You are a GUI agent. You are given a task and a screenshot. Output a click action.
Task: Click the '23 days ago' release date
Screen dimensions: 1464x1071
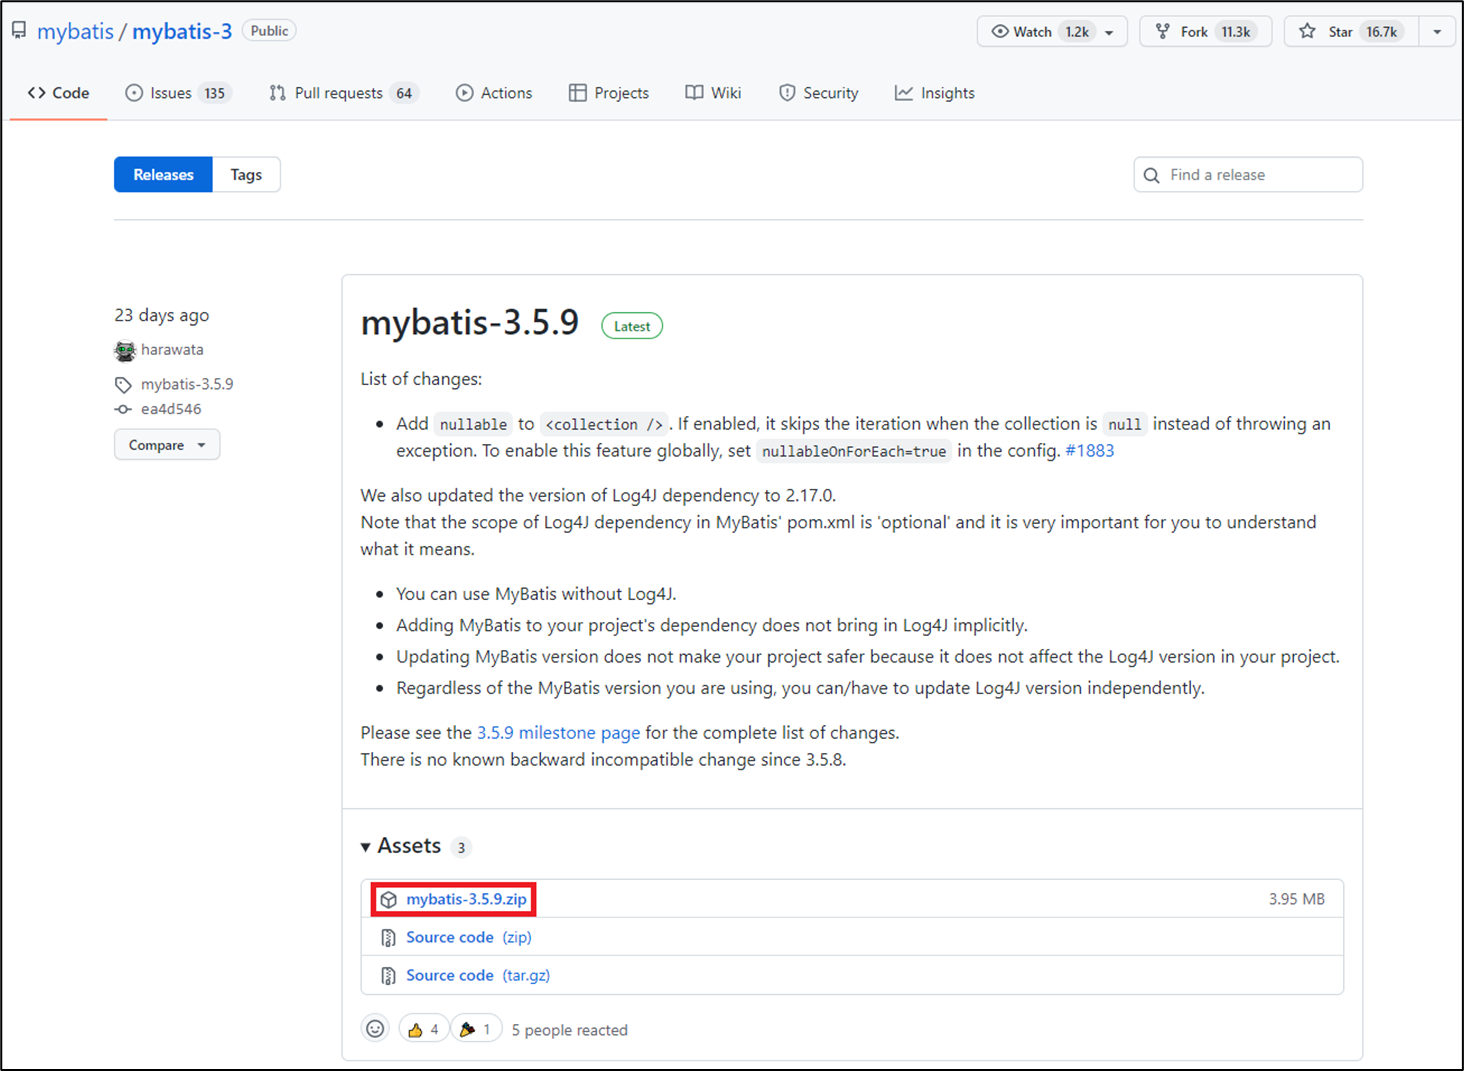(162, 315)
